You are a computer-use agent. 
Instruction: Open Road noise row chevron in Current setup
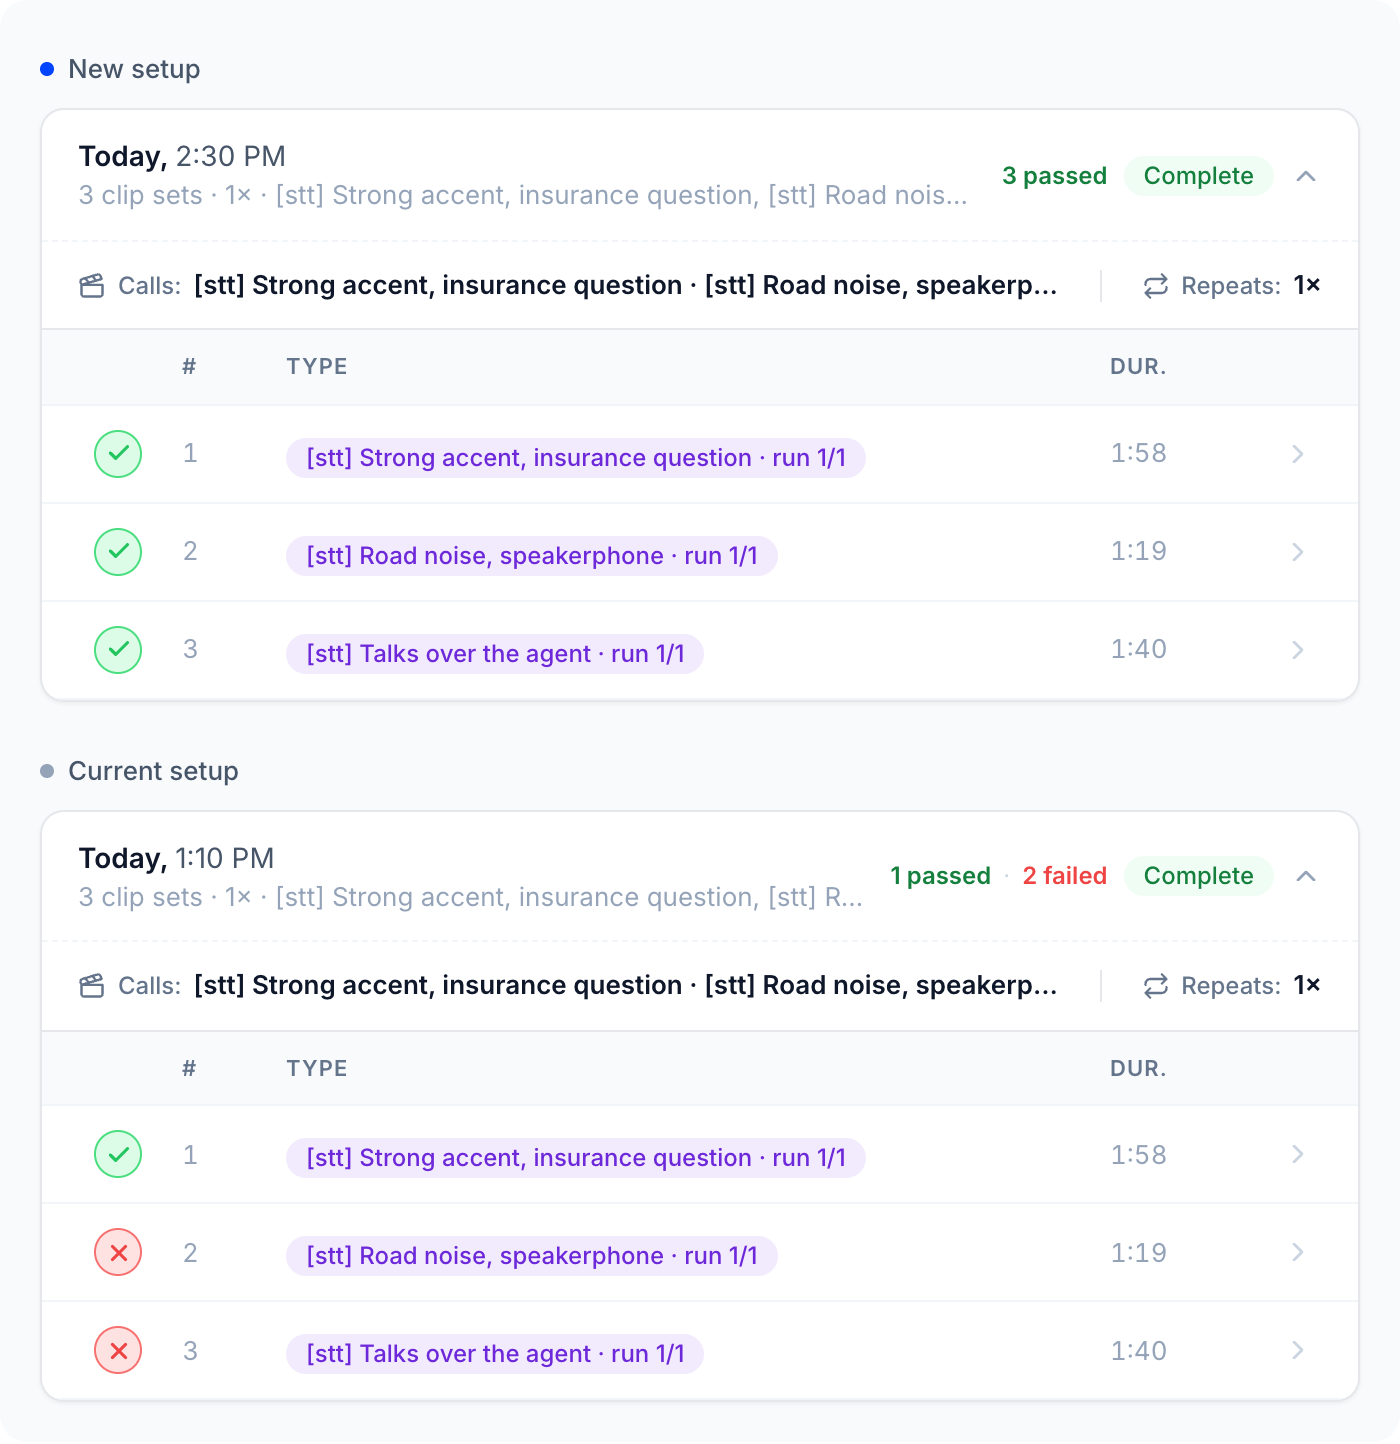pos(1298,1252)
